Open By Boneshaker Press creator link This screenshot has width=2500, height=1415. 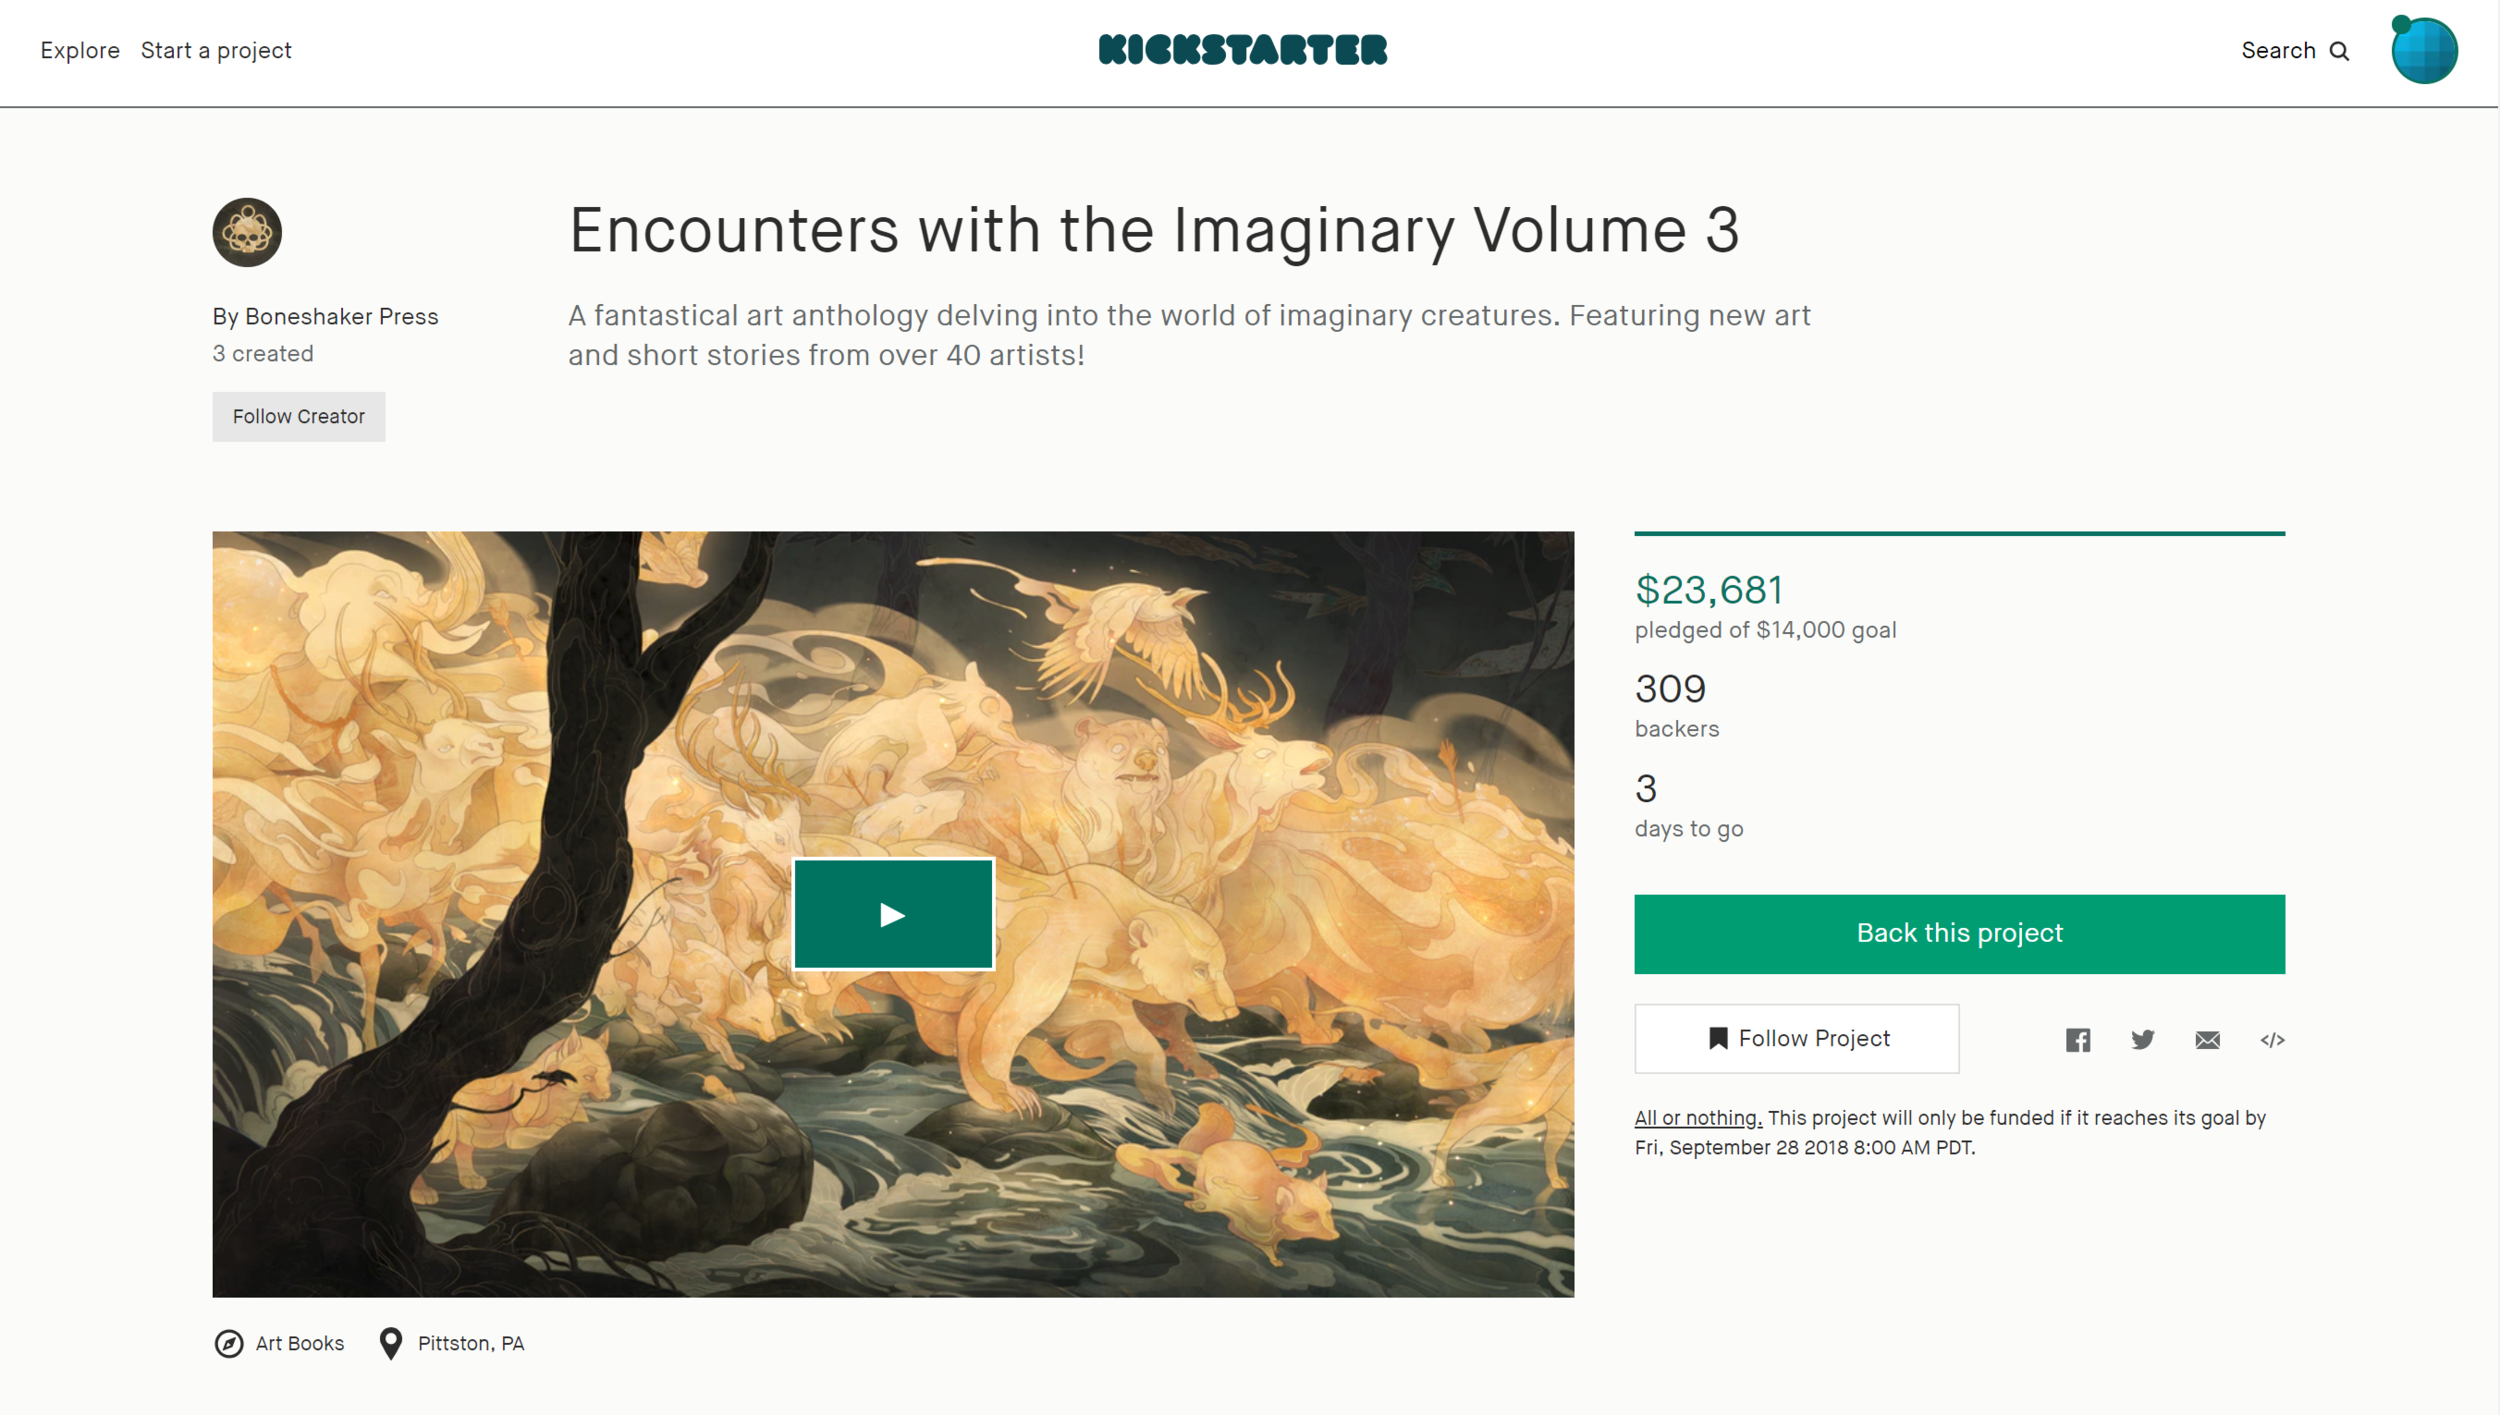tap(325, 316)
